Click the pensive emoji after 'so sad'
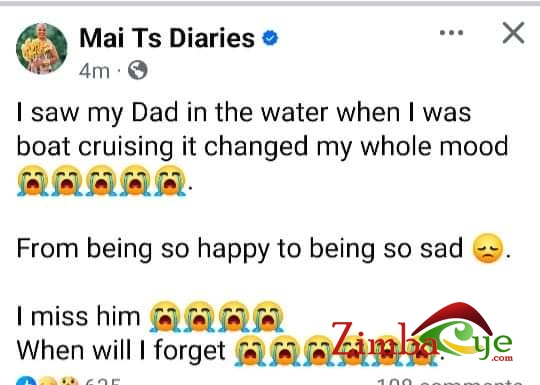The width and height of the screenshot is (540, 385). pyautogui.click(x=488, y=248)
